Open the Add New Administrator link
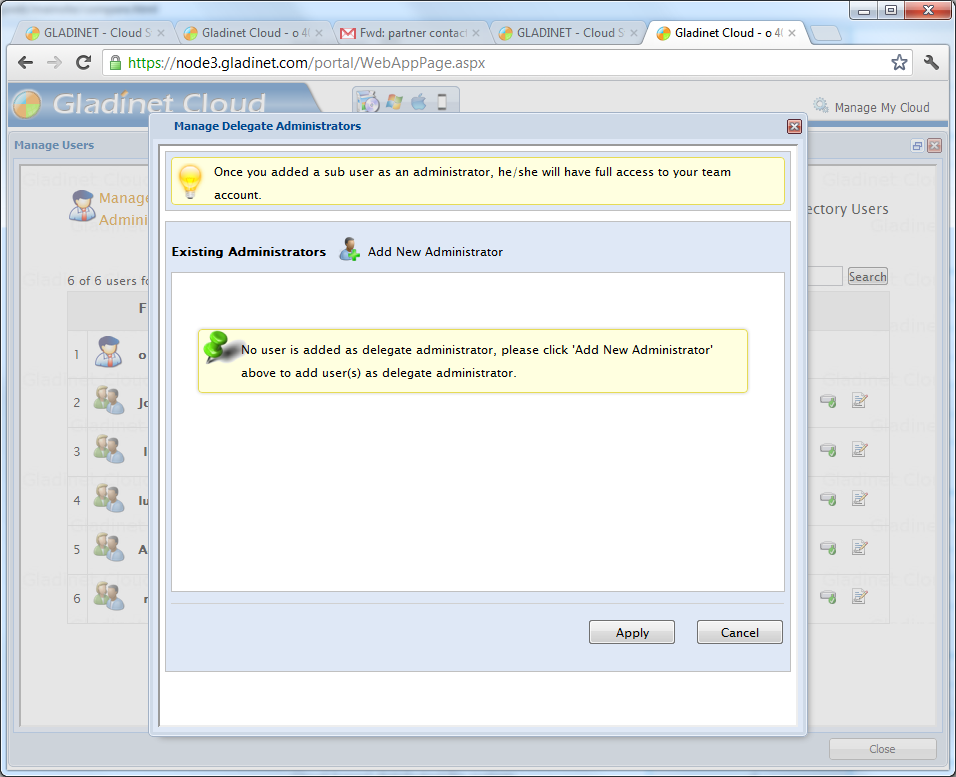This screenshot has height=777, width=956. coord(435,252)
